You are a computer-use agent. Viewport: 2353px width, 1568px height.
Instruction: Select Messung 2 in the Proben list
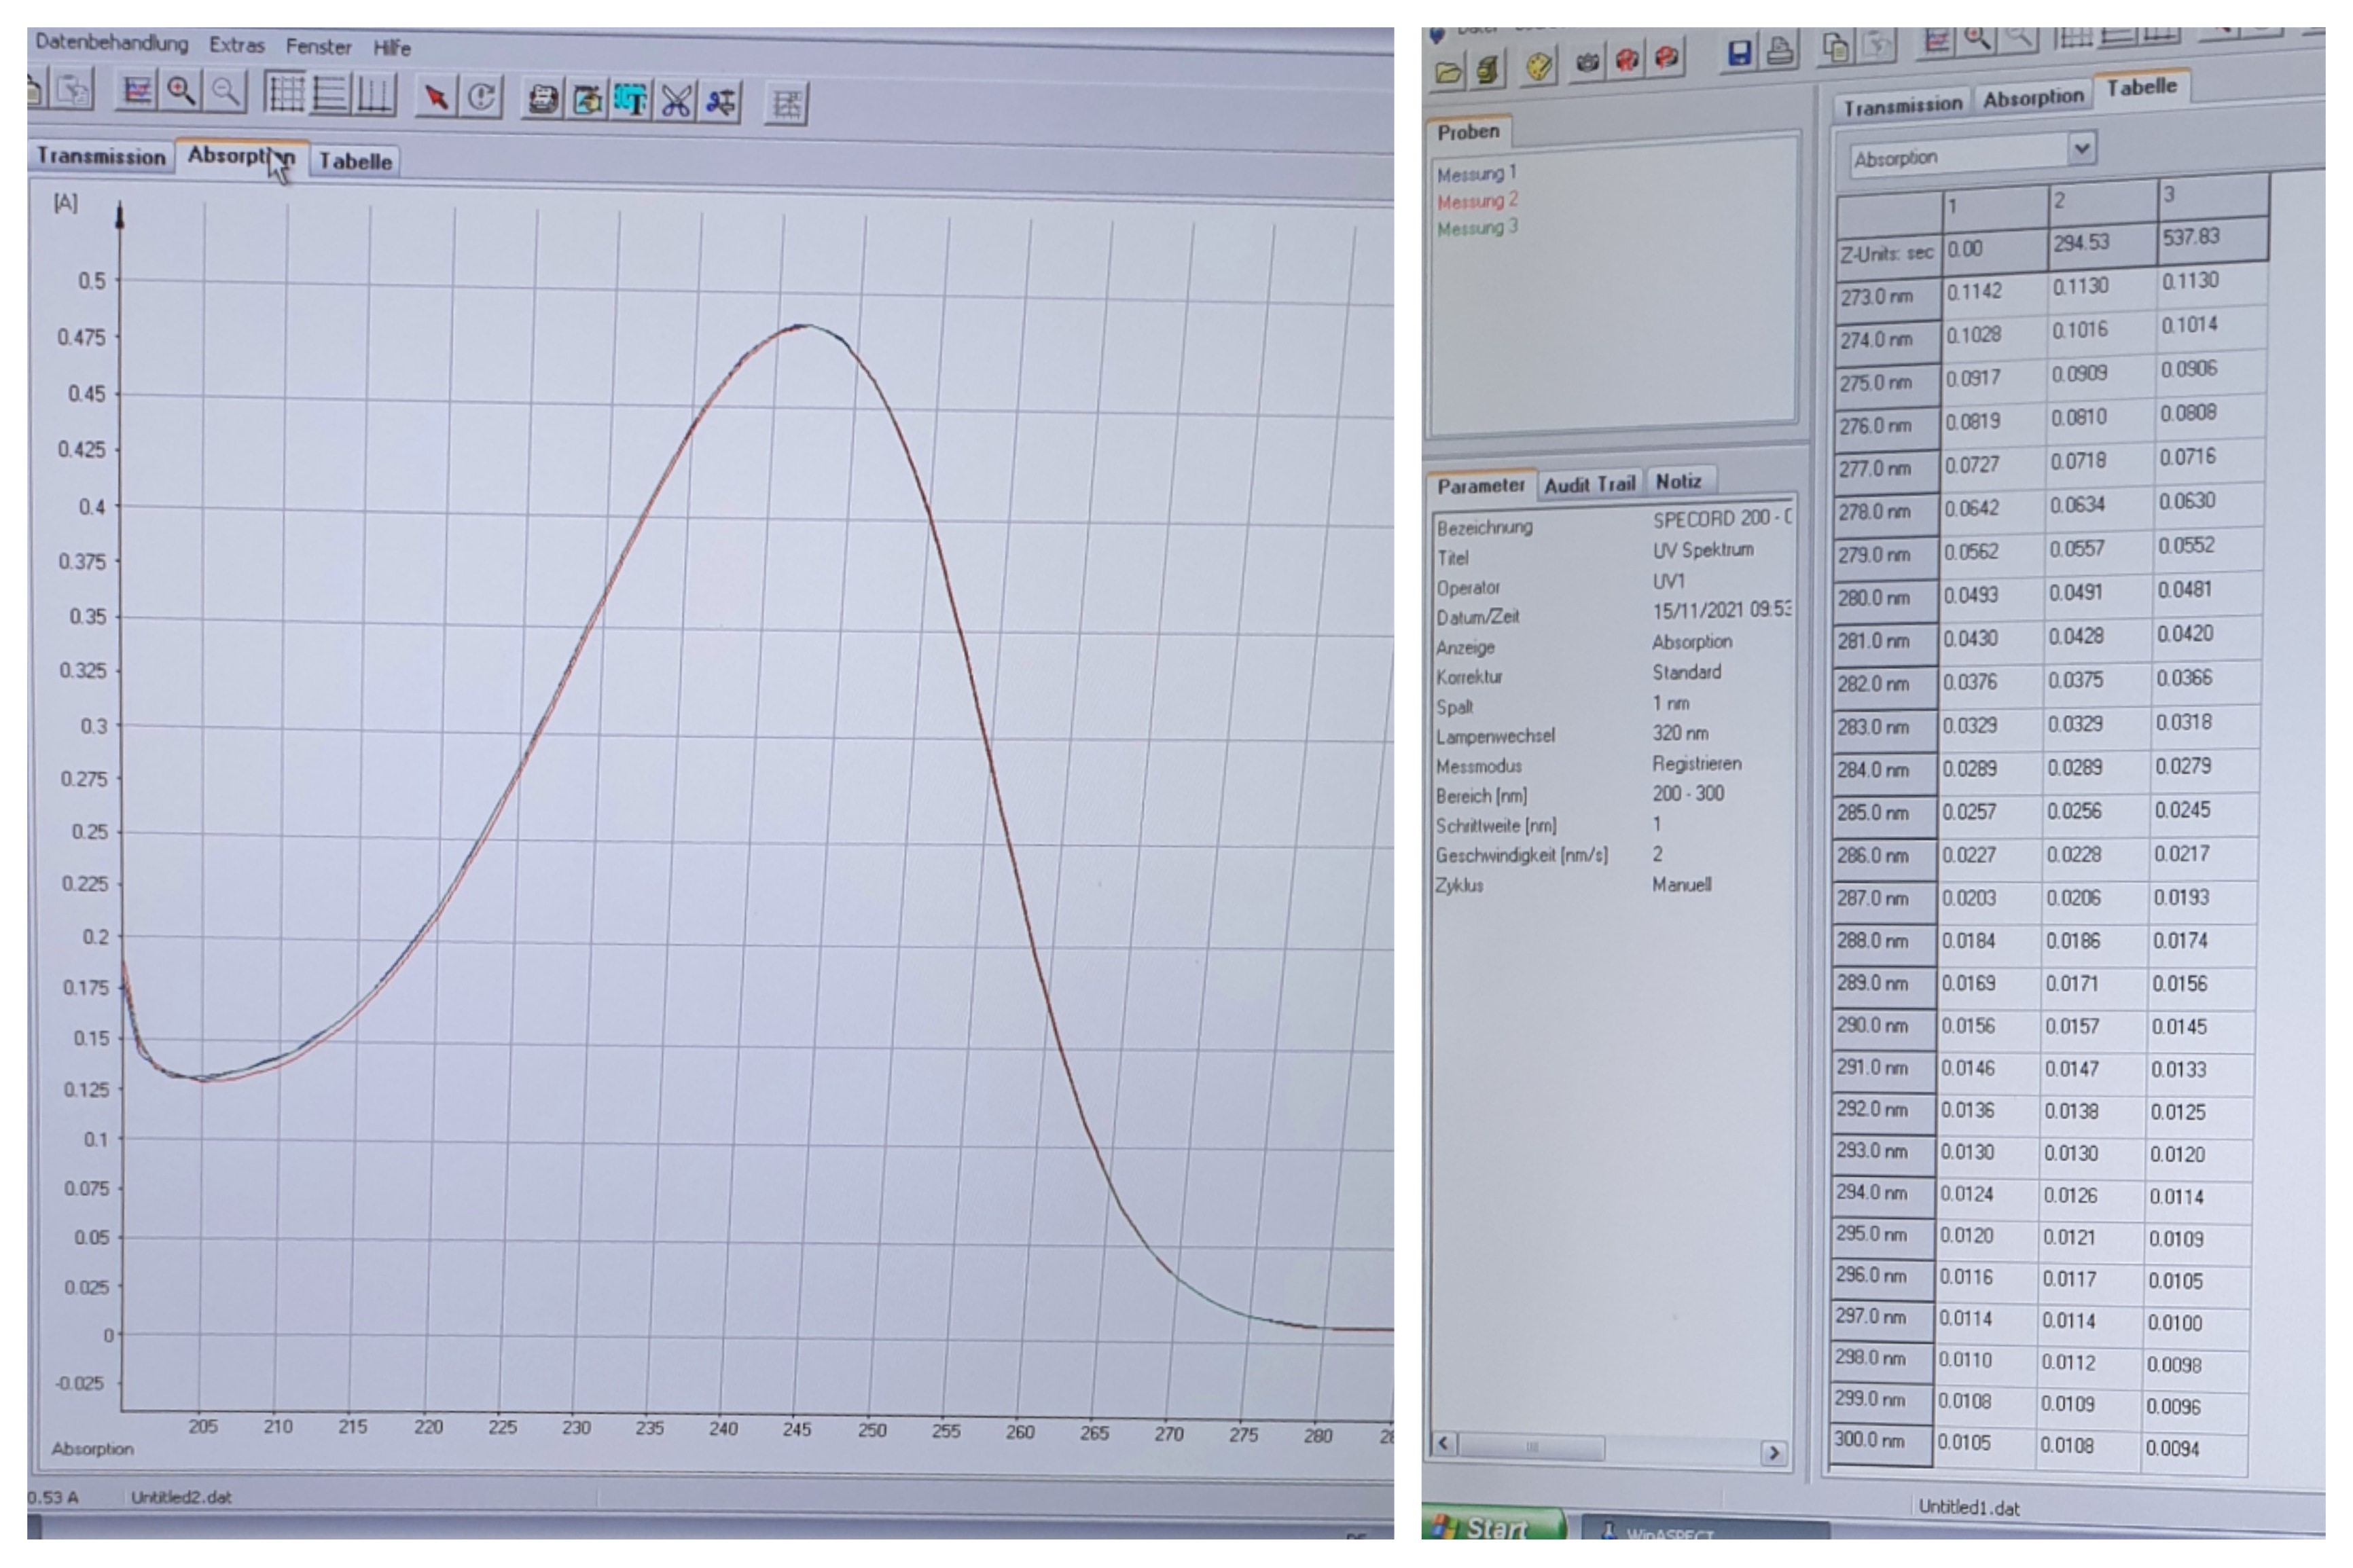click(x=1477, y=201)
